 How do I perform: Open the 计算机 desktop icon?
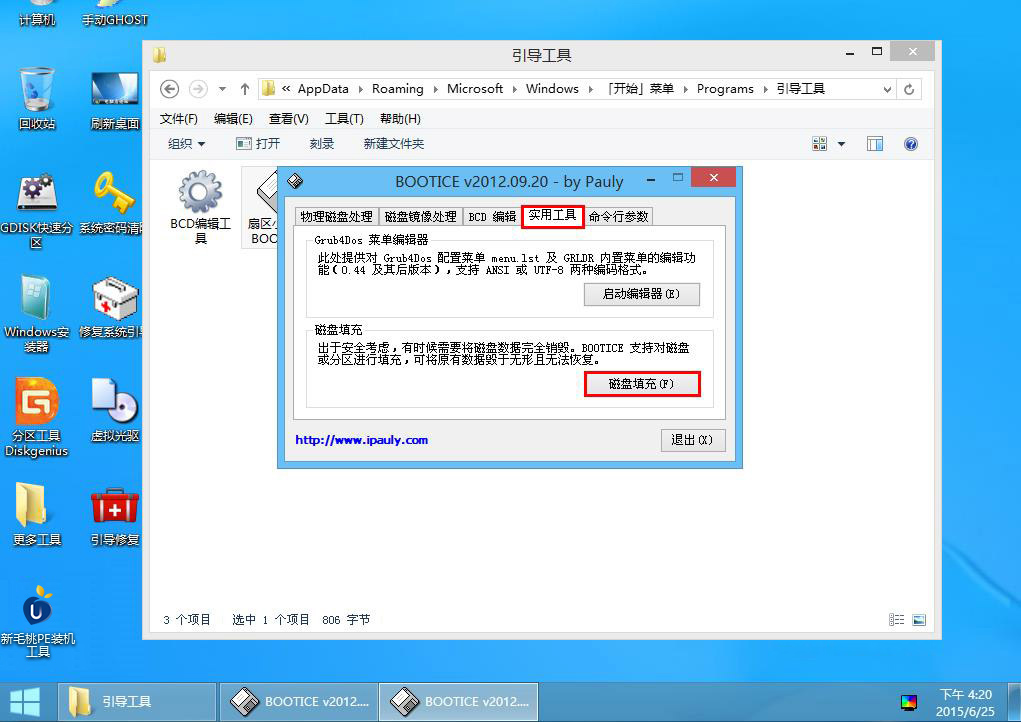(x=37, y=14)
